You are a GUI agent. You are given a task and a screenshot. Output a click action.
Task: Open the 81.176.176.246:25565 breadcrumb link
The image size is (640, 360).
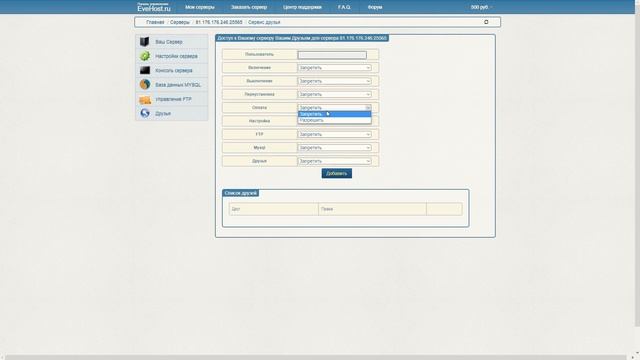(x=219, y=22)
